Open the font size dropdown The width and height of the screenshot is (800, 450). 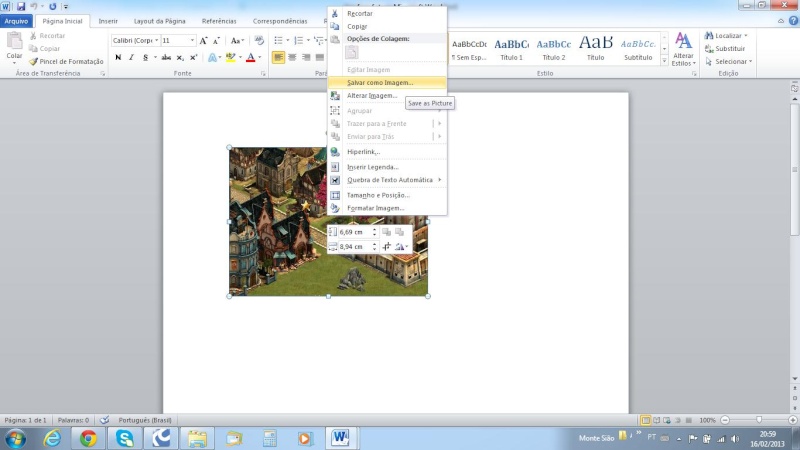pos(192,40)
